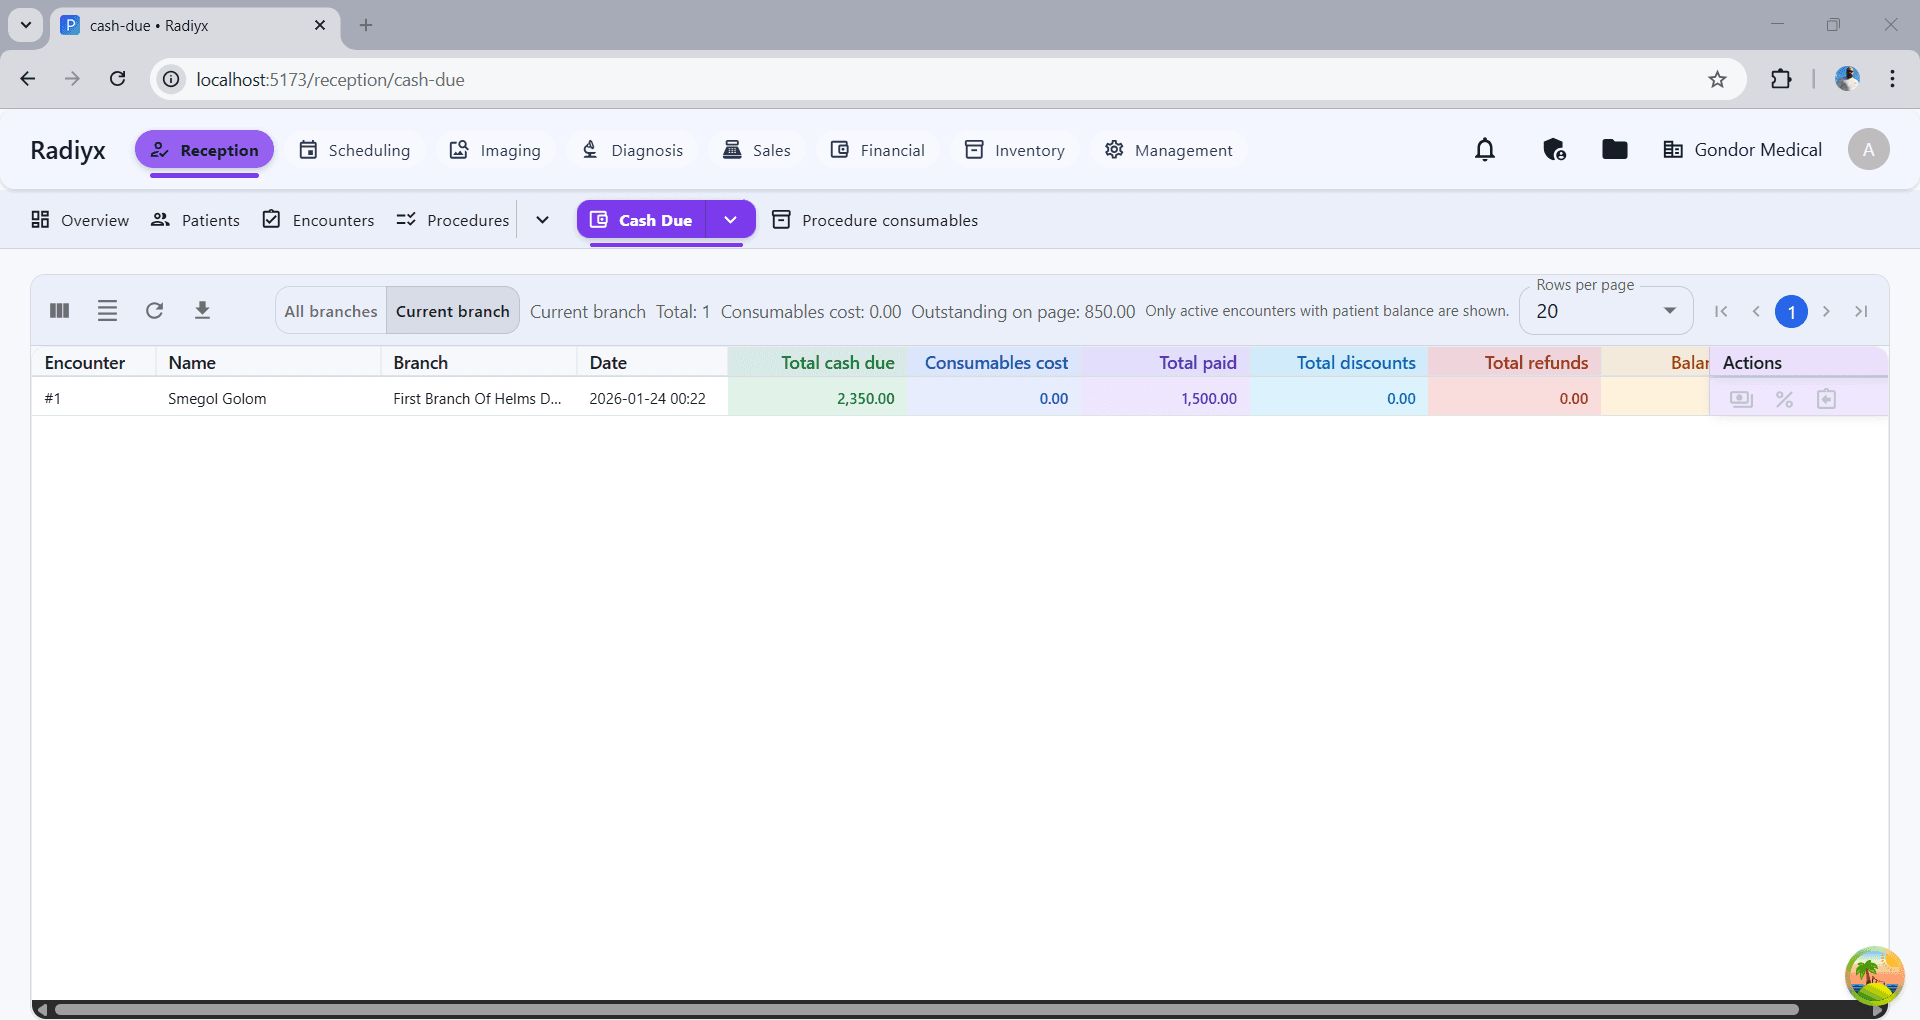The width and height of the screenshot is (1920, 1020).
Task: Expand the chevron next to Procedures
Action: click(x=542, y=220)
